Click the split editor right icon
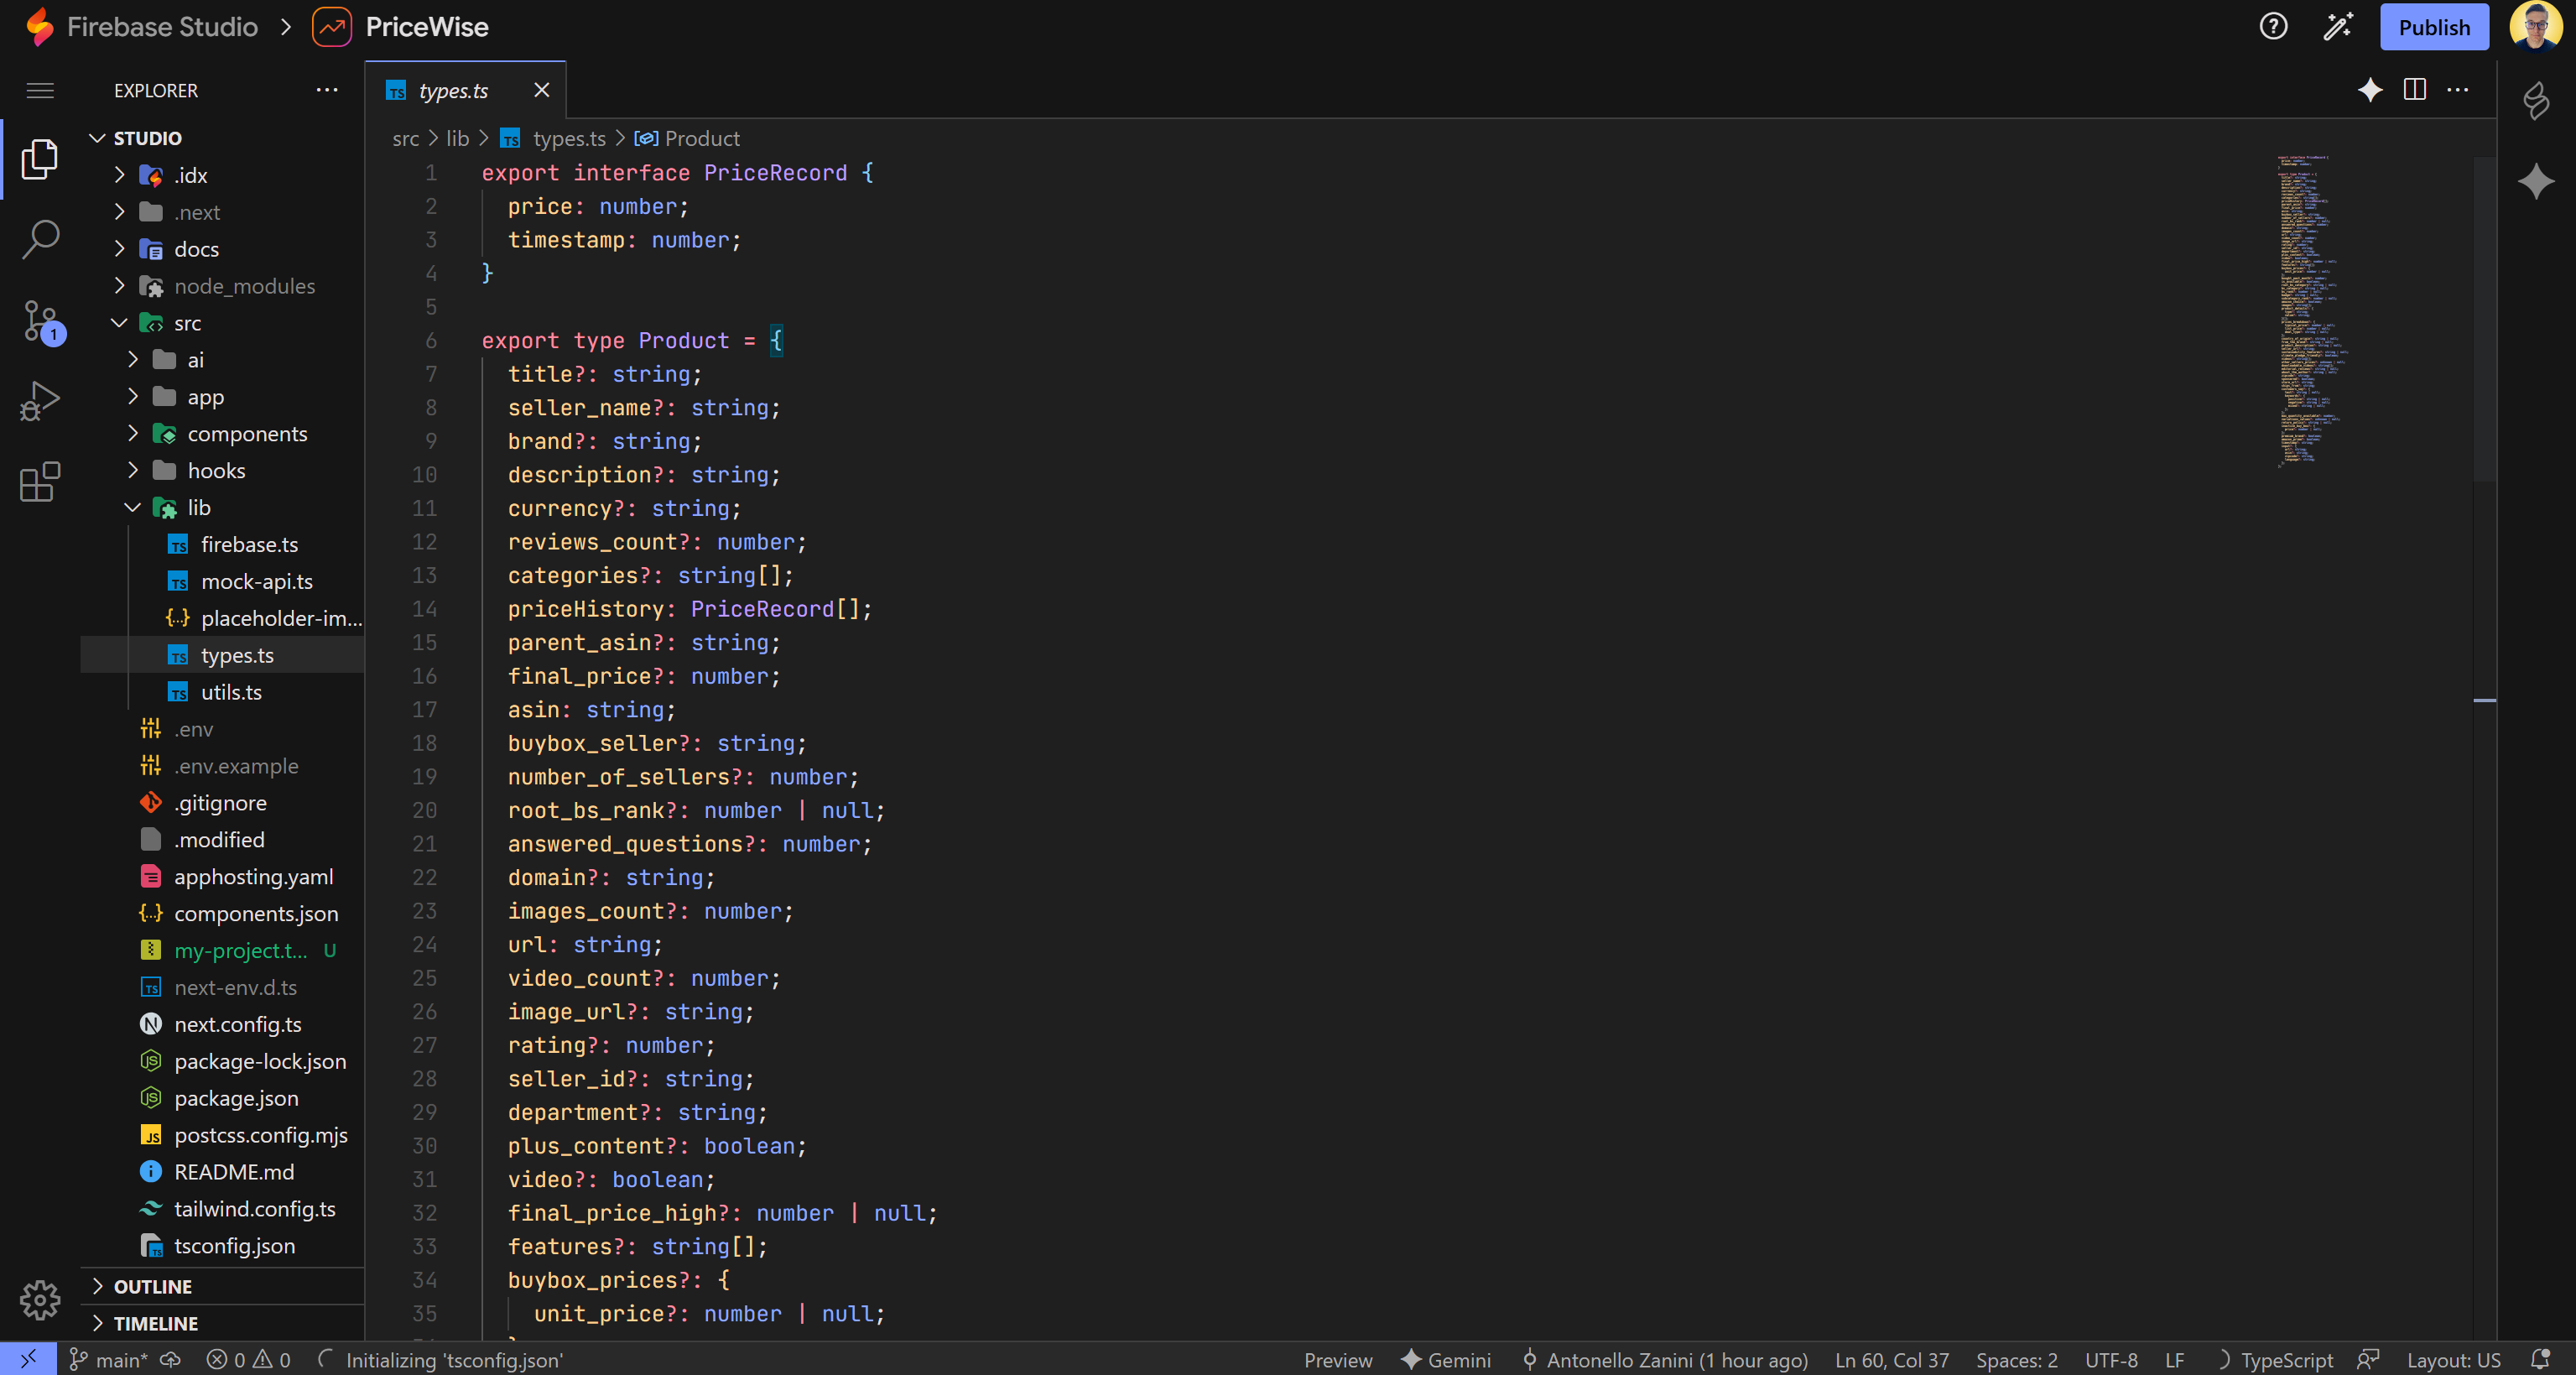 tap(2414, 90)
